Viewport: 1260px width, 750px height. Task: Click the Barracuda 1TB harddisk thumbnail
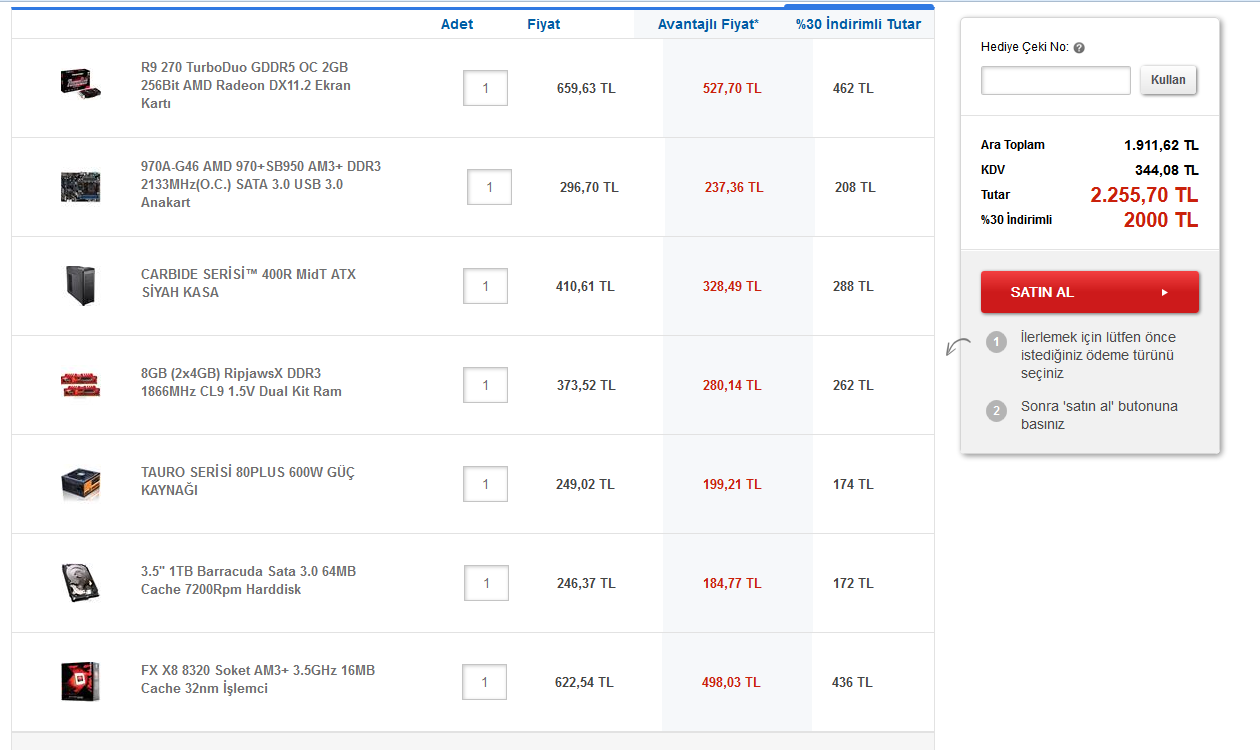(x=81, y=582)
